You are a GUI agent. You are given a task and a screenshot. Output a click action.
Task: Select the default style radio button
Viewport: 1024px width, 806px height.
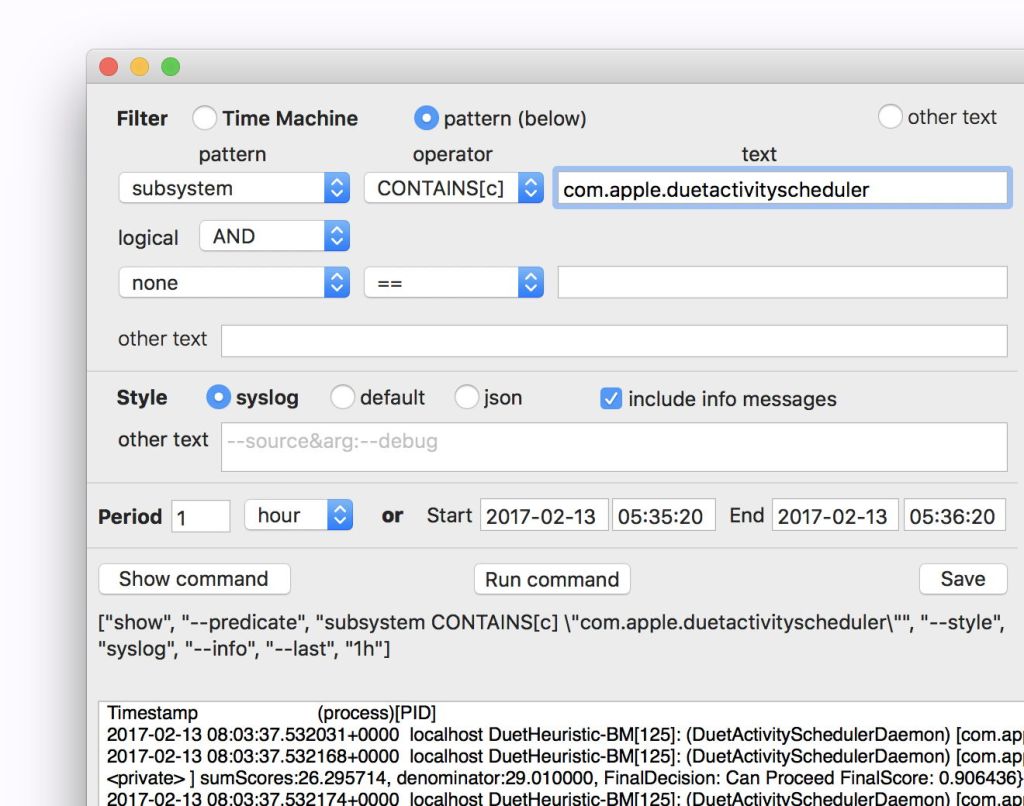click(342, 398)
